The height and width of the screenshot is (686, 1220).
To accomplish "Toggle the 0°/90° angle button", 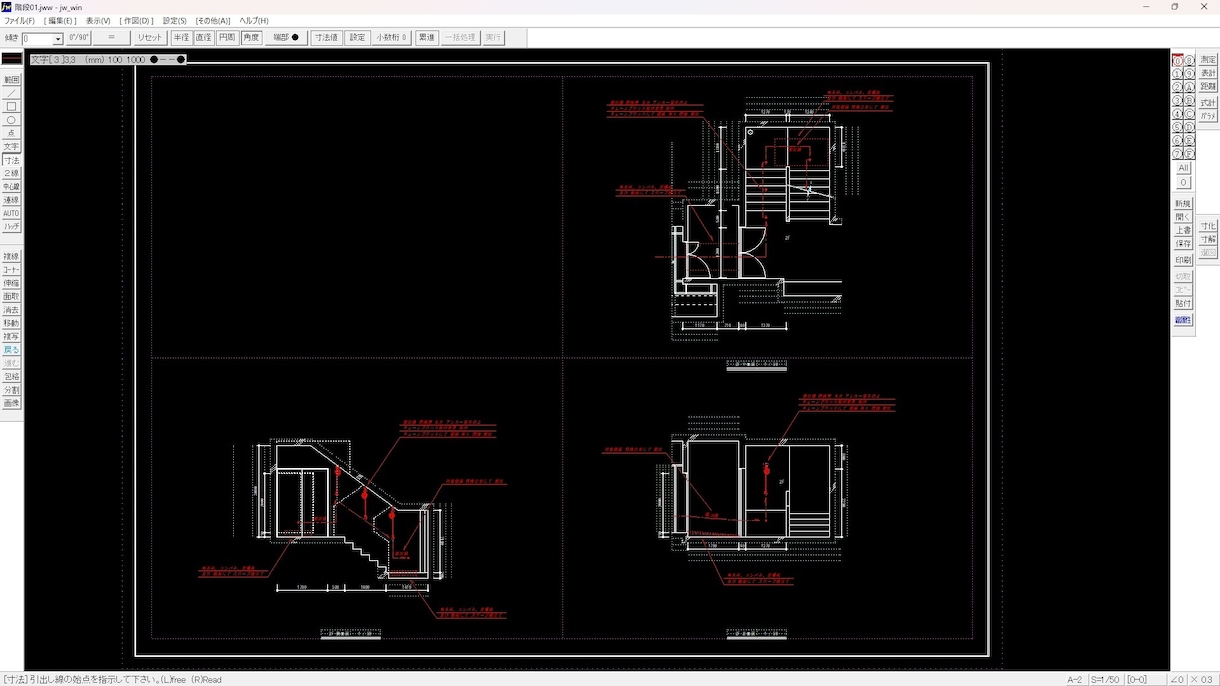I will [79, 37].
